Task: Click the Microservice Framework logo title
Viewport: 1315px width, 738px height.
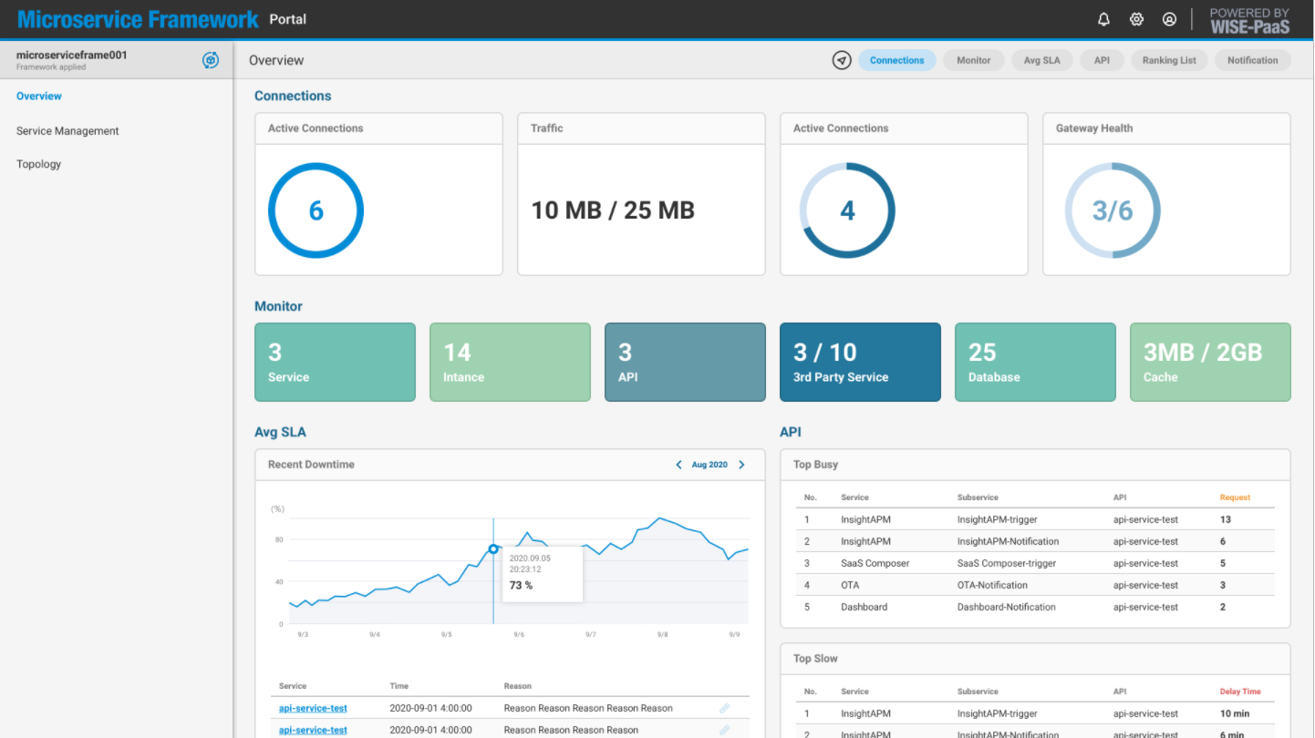Action: [138, 19]
